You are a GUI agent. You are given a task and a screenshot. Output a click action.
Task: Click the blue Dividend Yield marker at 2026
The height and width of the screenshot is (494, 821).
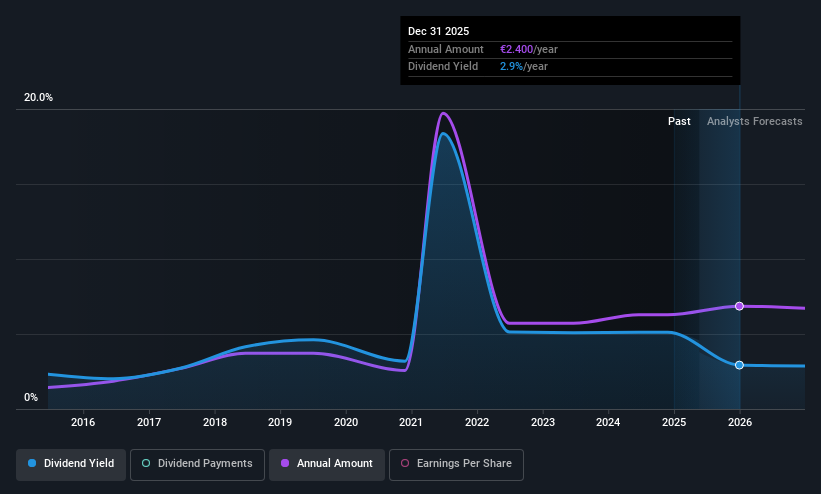[x=739, y=365]
